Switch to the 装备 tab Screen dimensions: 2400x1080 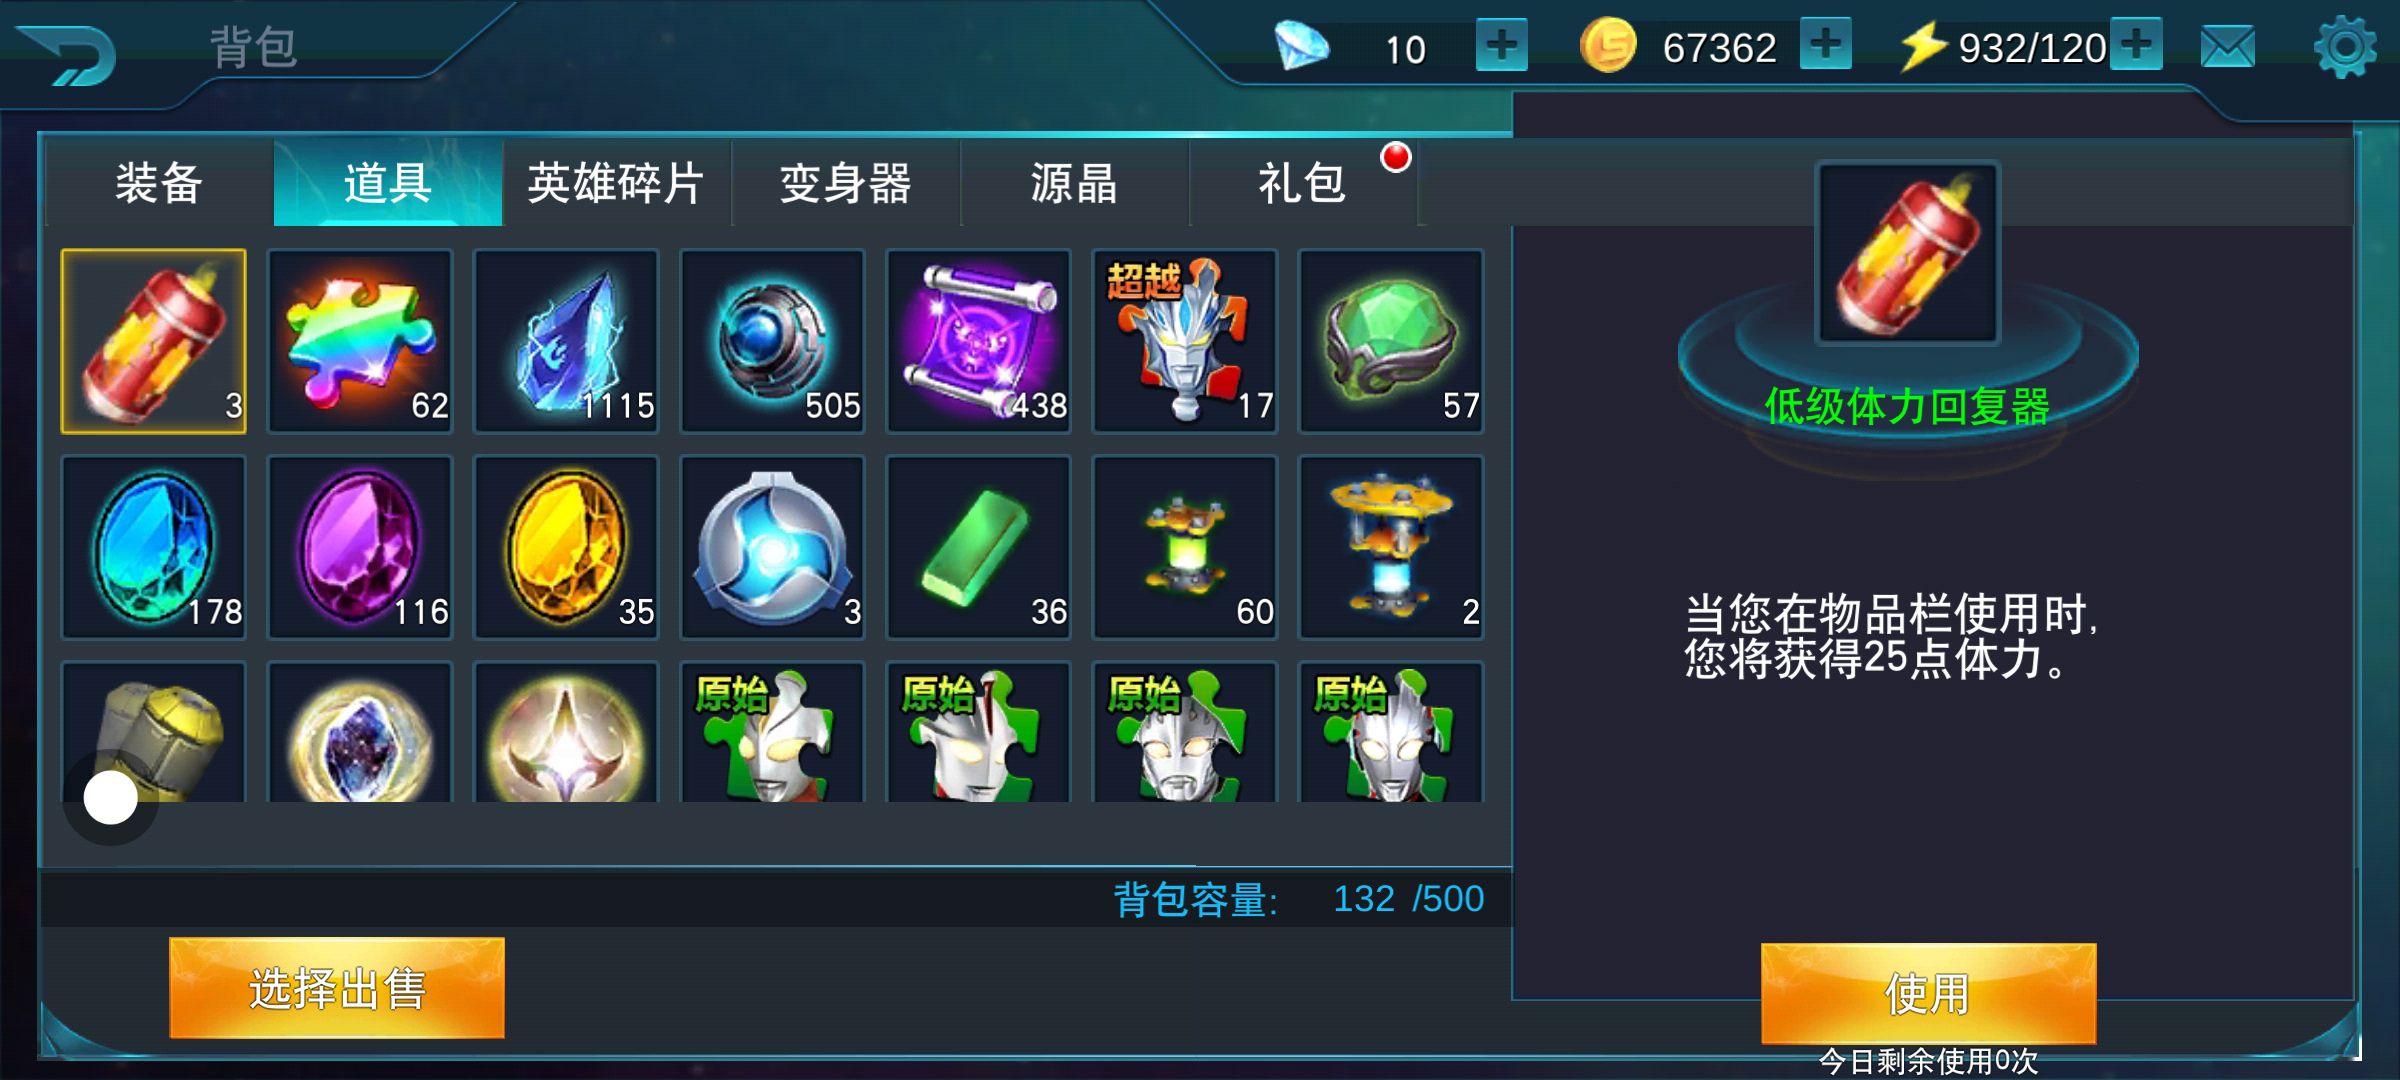[159, 183]
